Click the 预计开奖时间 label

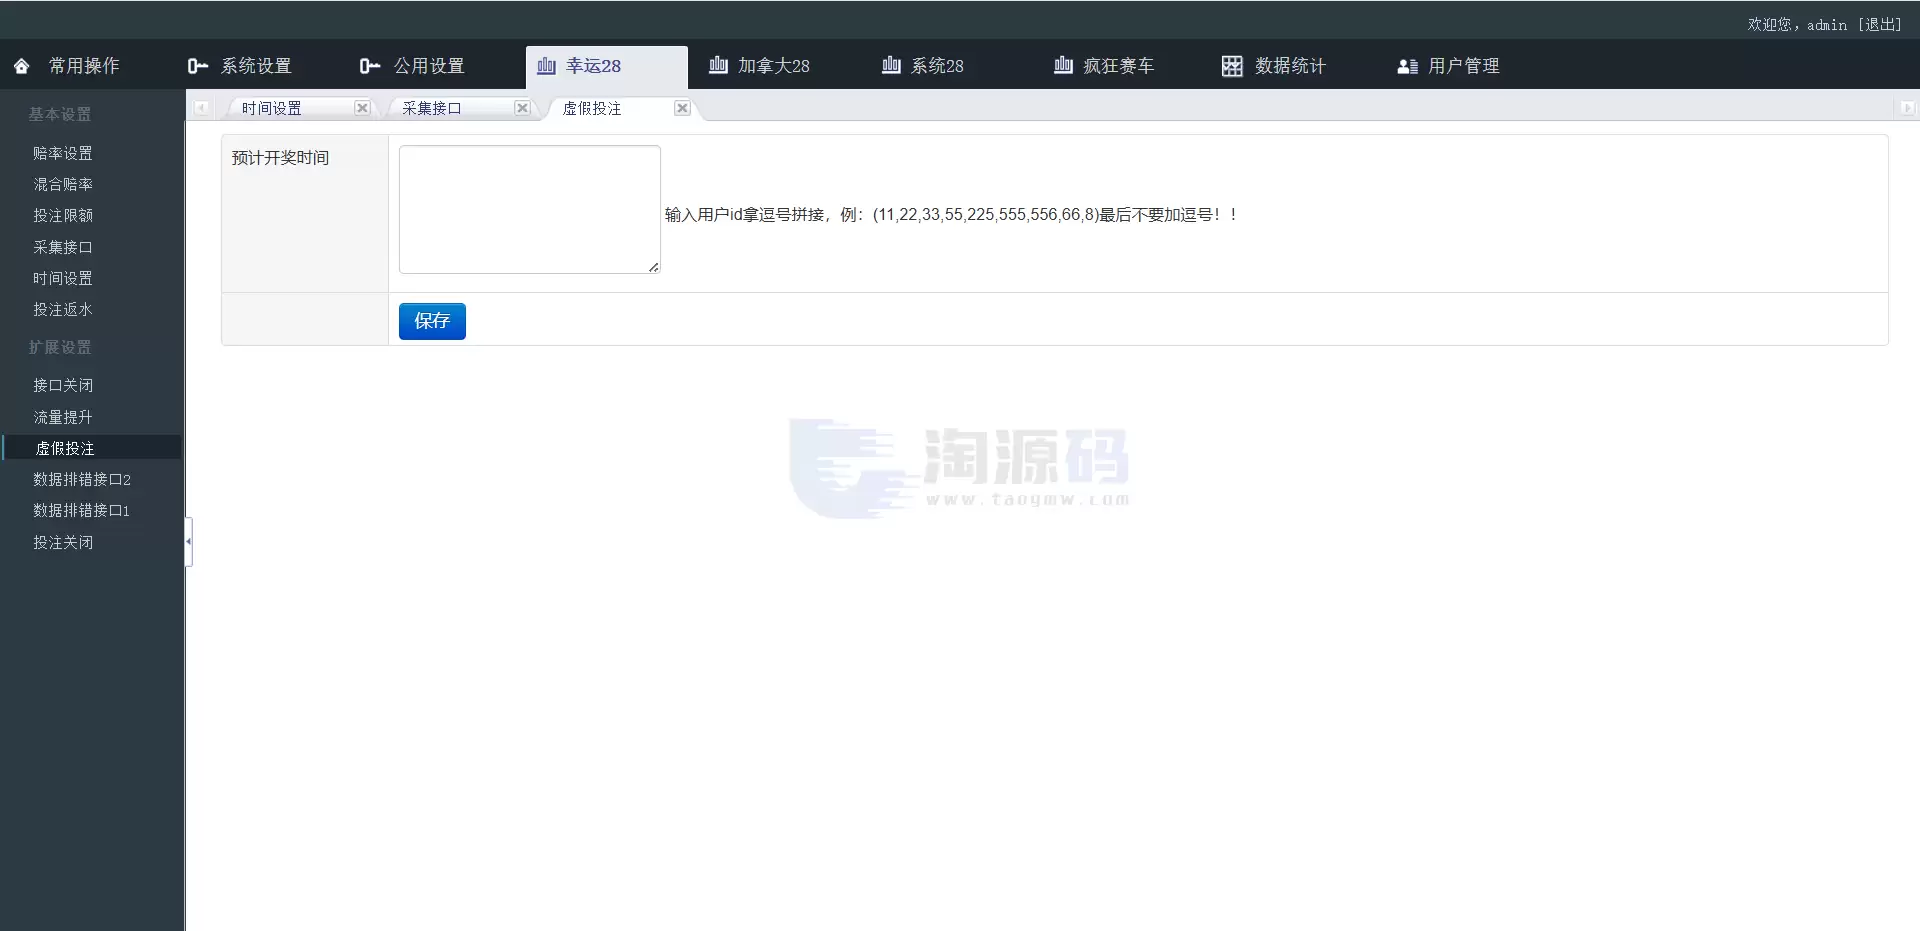click(x=280, y=158)
